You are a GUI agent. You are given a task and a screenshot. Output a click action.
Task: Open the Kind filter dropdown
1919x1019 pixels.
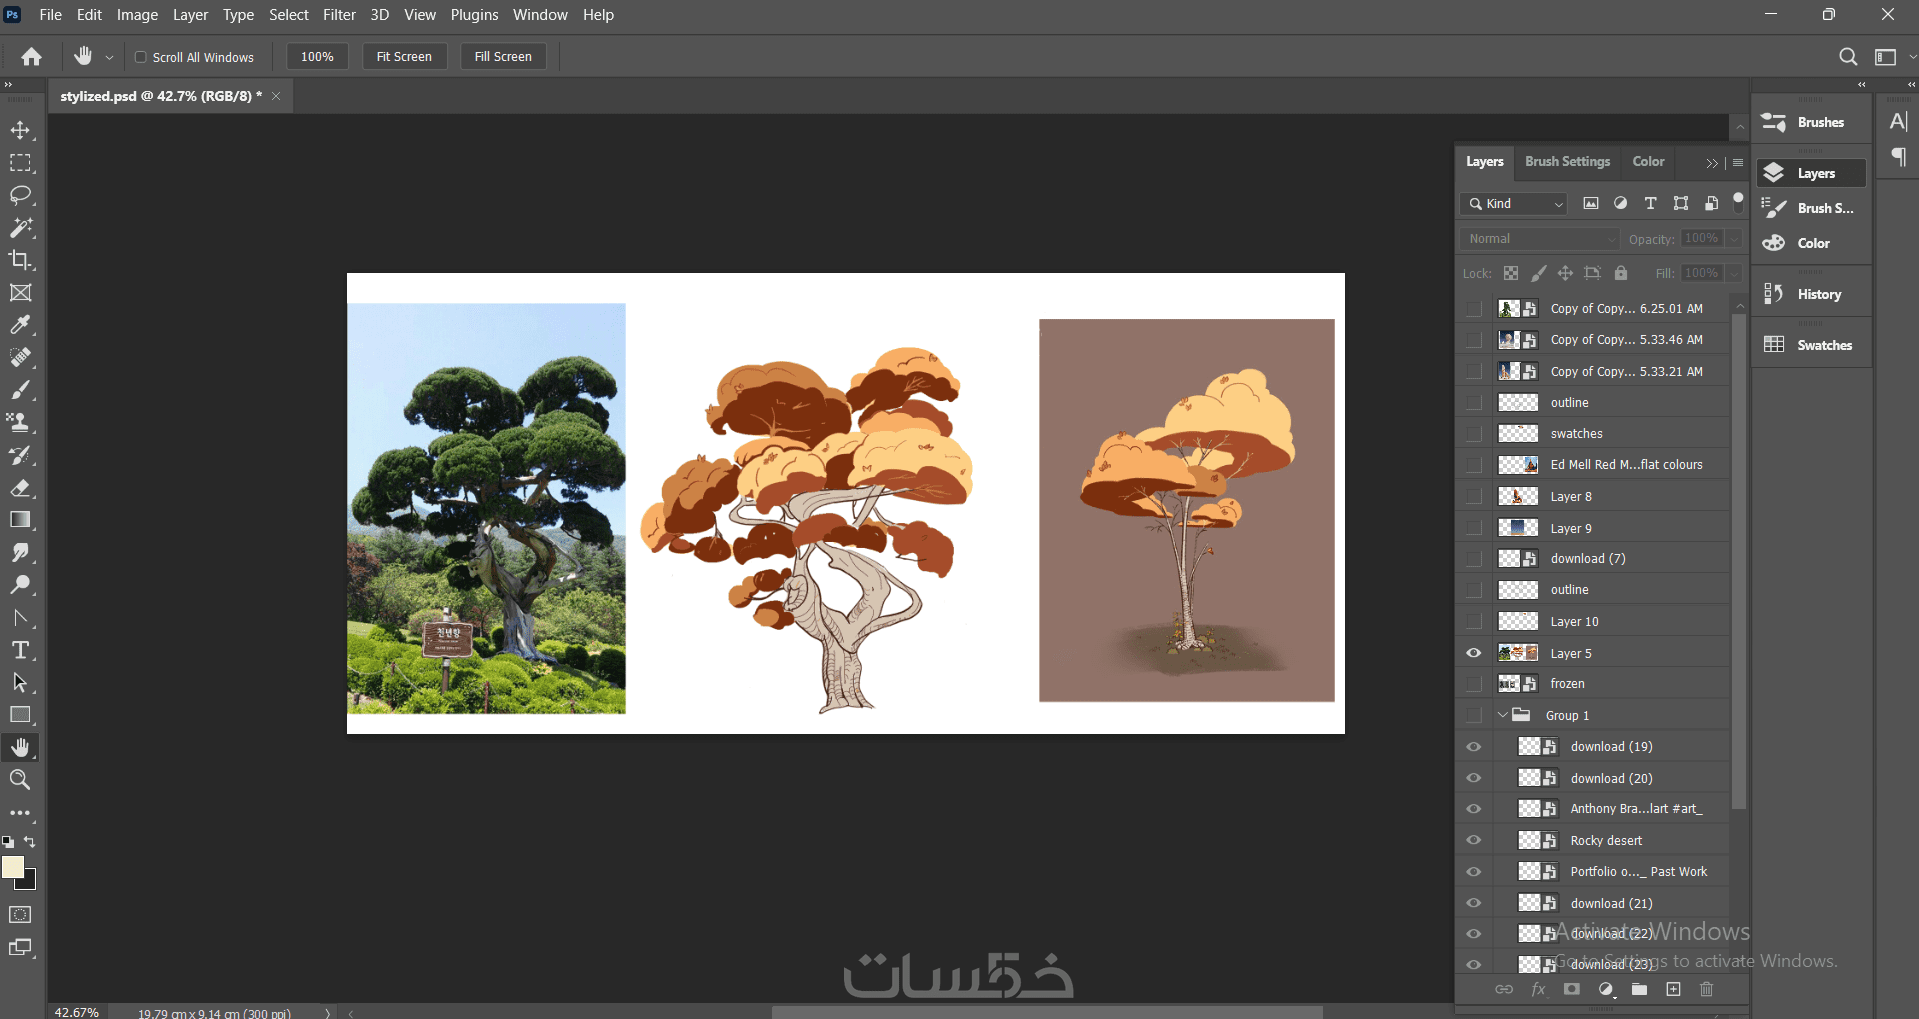point(1514,204)
